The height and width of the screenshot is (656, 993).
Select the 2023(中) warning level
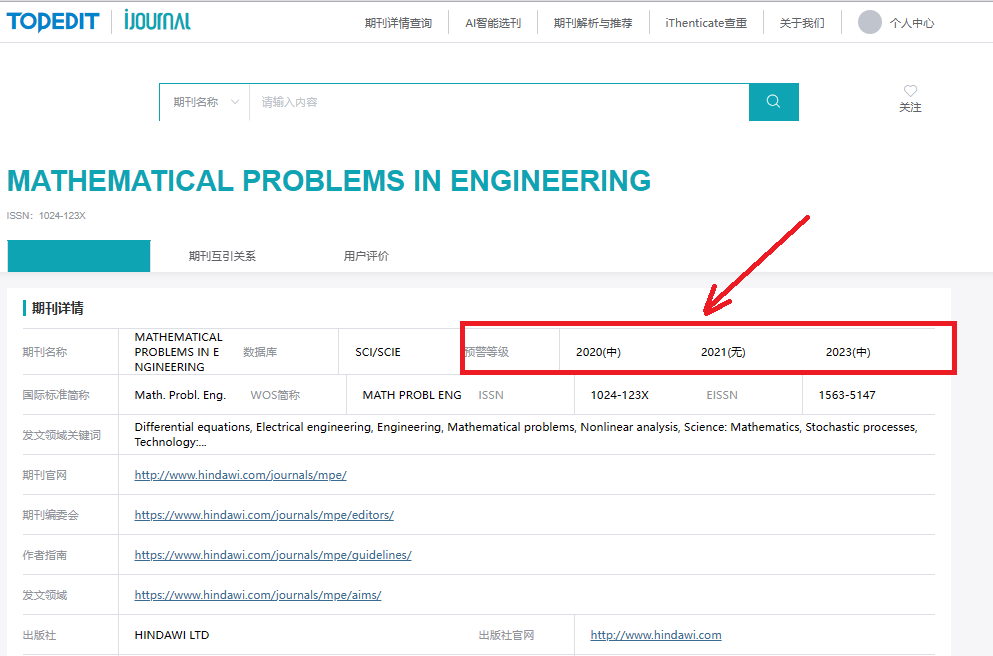coord(848,352)
